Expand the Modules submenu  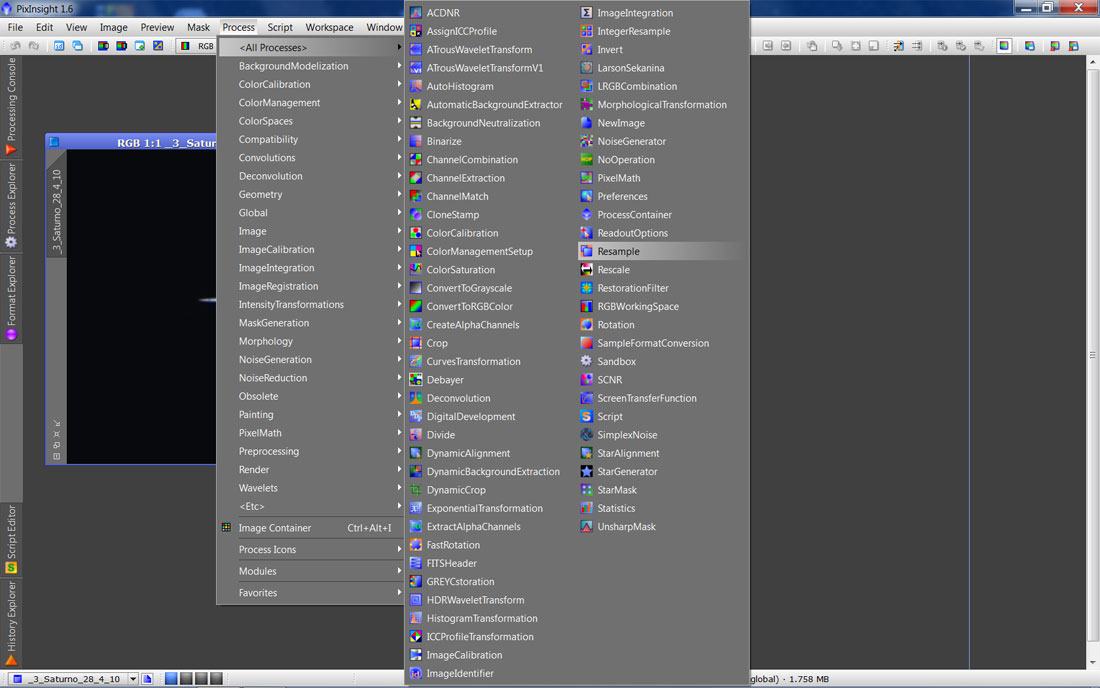coord(311,571)
